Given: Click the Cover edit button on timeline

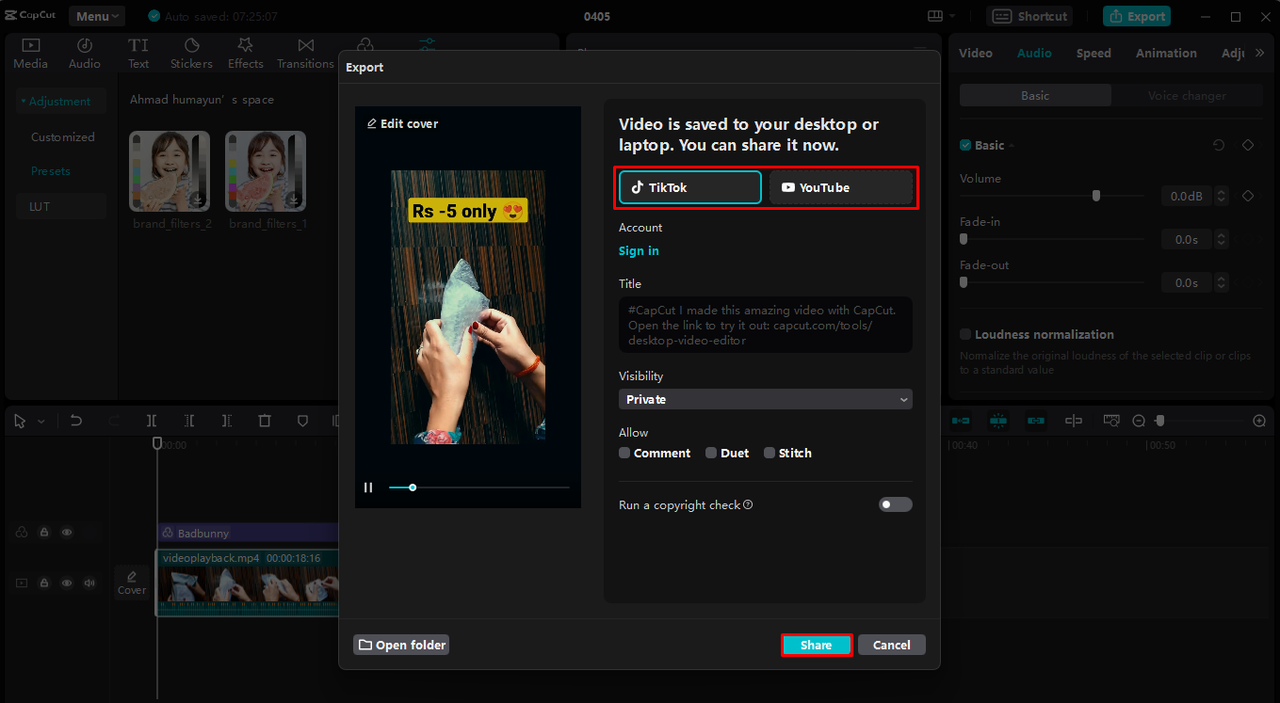Looking at the screenshot, I should click(132, 581).
